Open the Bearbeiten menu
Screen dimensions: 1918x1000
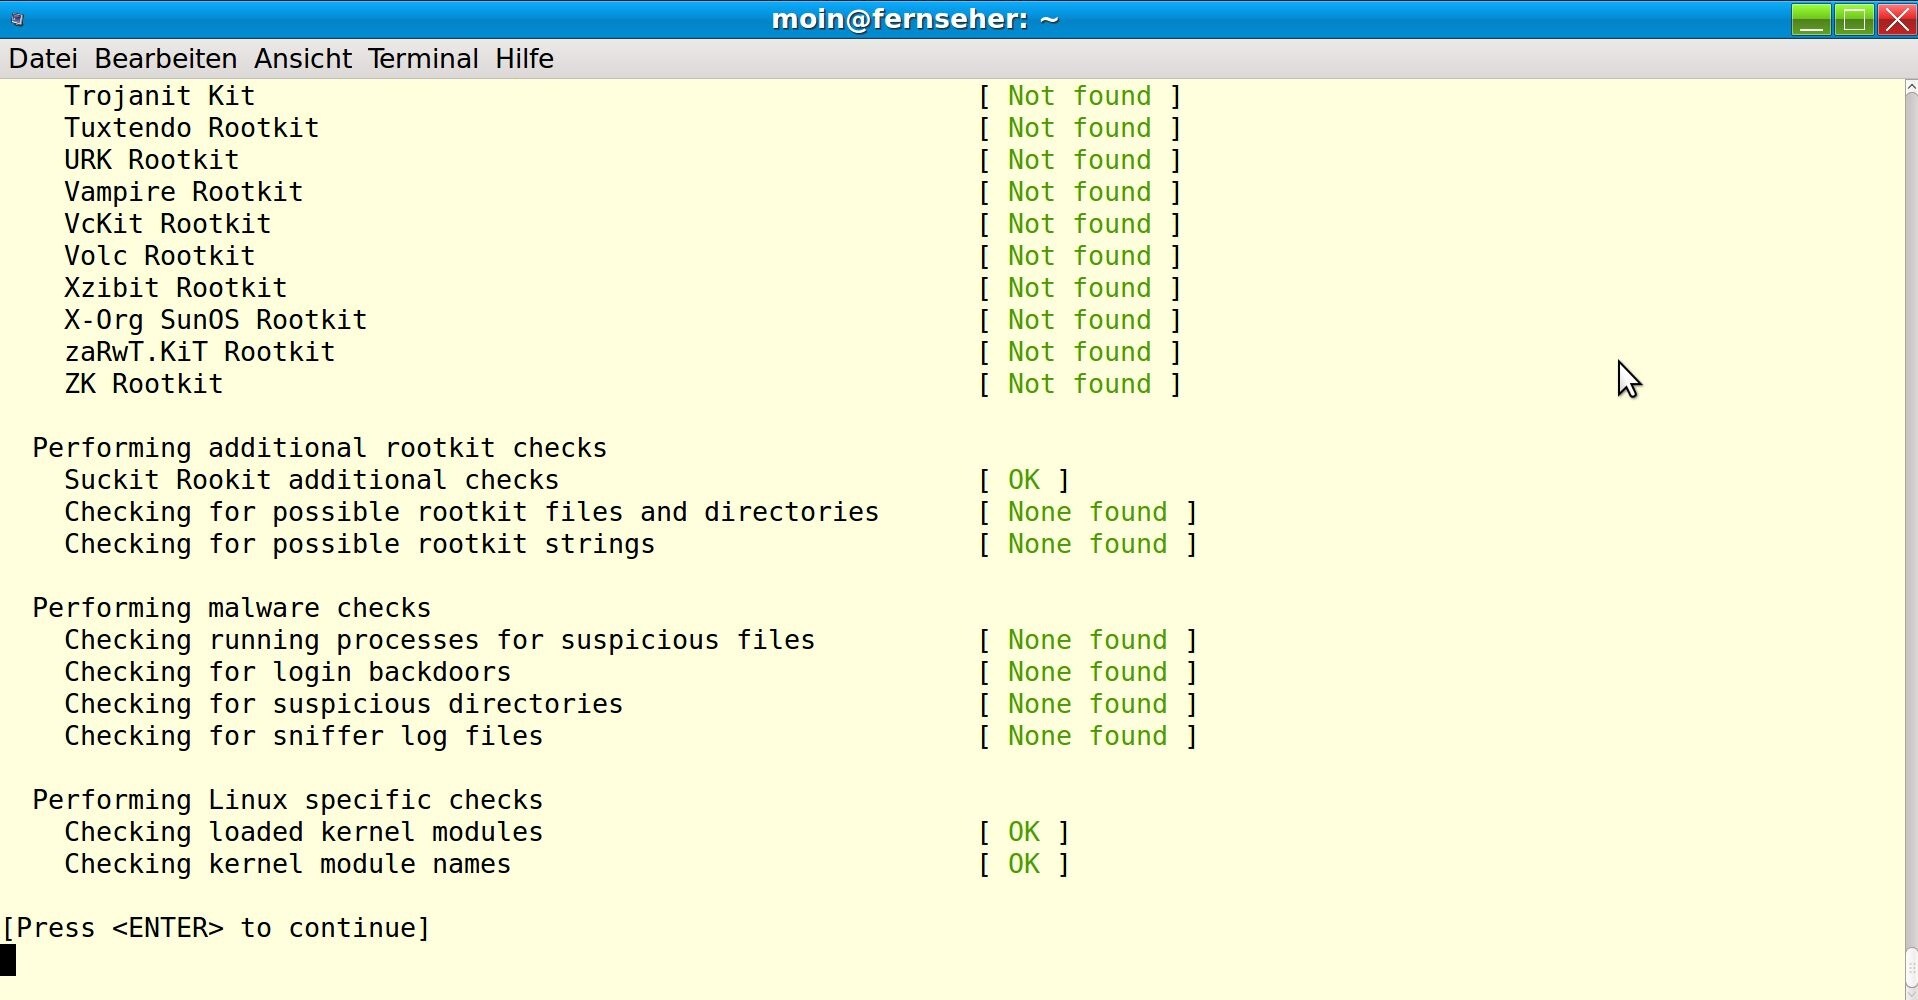pos(166,58)
